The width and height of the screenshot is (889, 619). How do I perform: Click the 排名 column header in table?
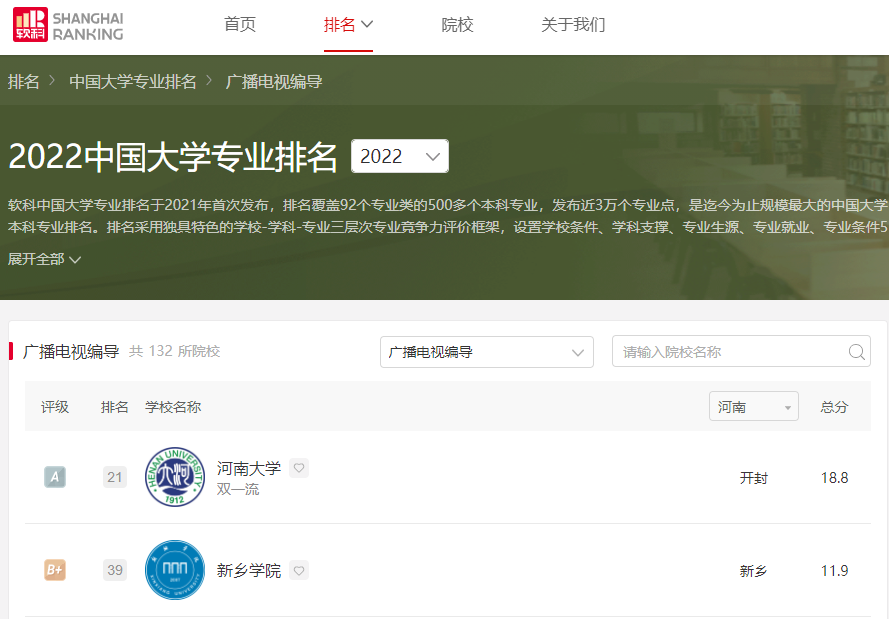click(115, 407)
